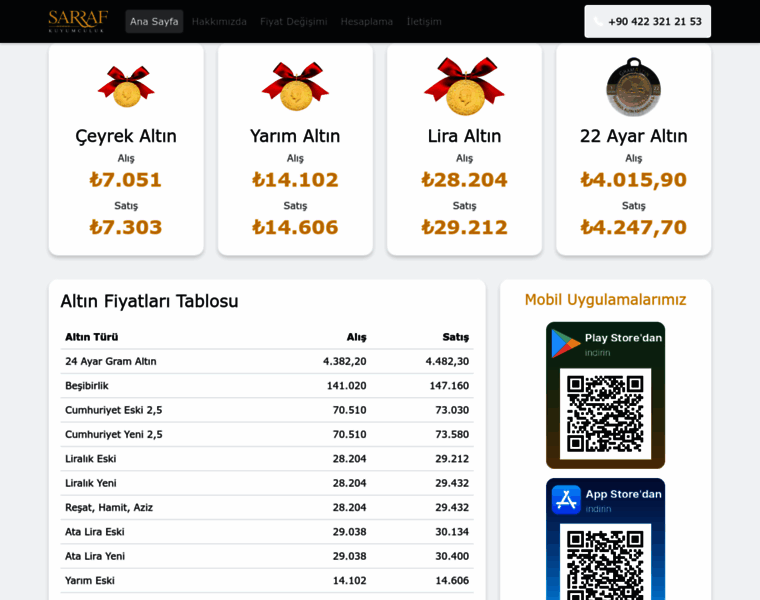Click the App Store icon
Screen dimensions: 760x600
coord(566,499)
